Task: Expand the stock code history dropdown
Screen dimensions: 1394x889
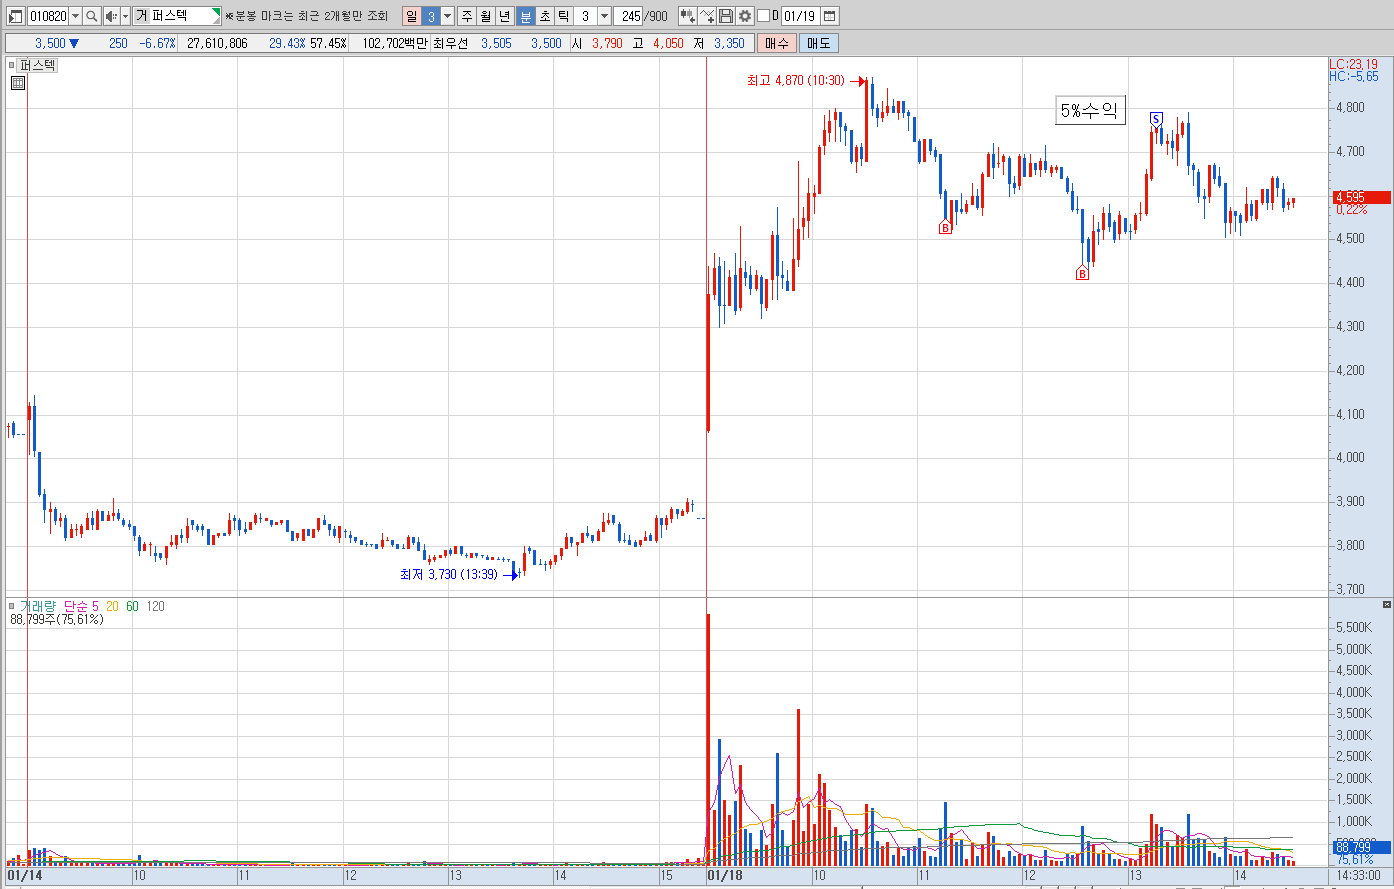Action: point(75,16)
